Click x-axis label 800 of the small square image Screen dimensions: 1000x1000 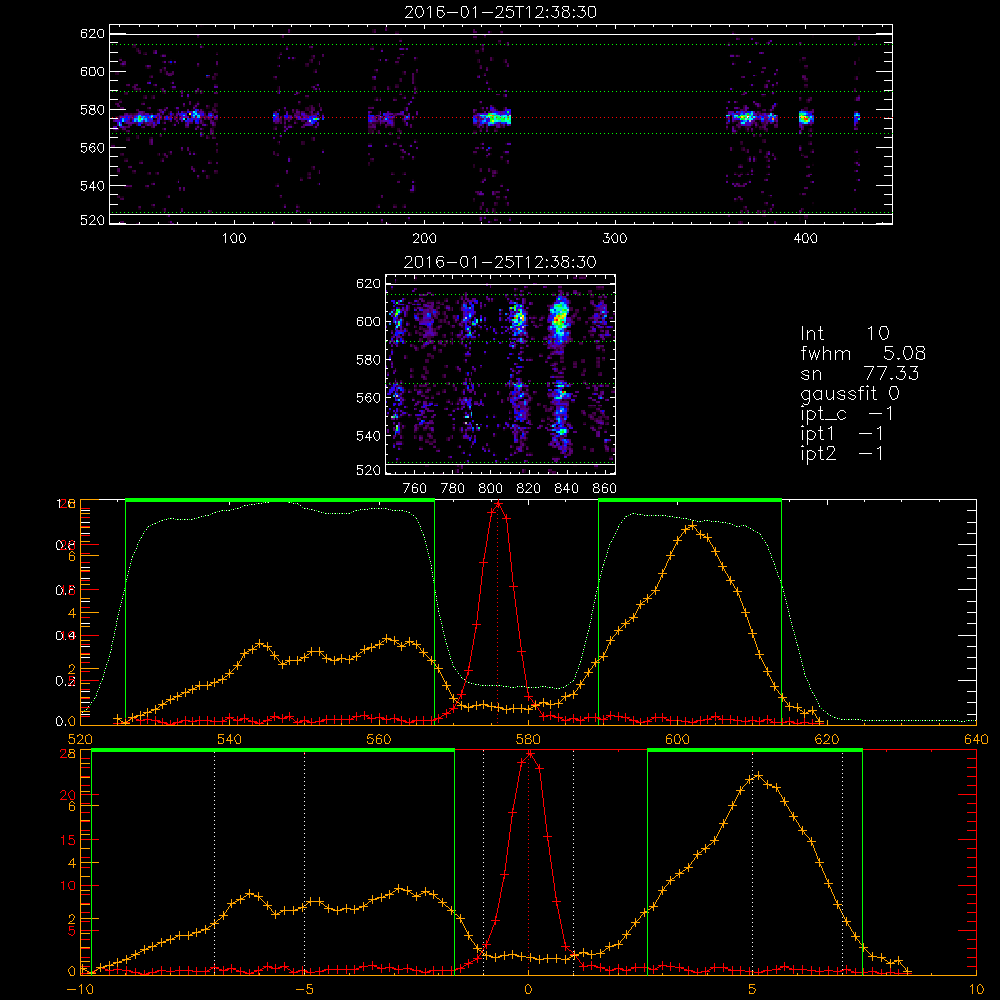point(490,488)
